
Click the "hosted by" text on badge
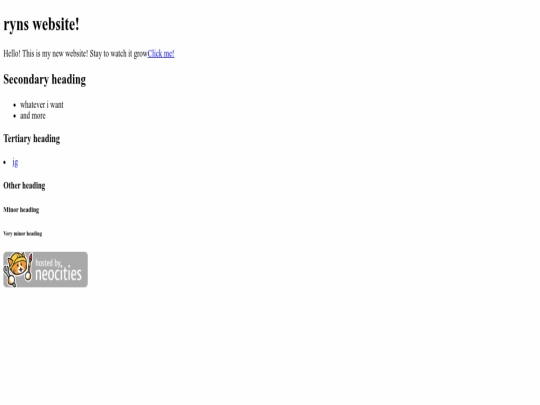pyautogui.click(x=48, y=263)
